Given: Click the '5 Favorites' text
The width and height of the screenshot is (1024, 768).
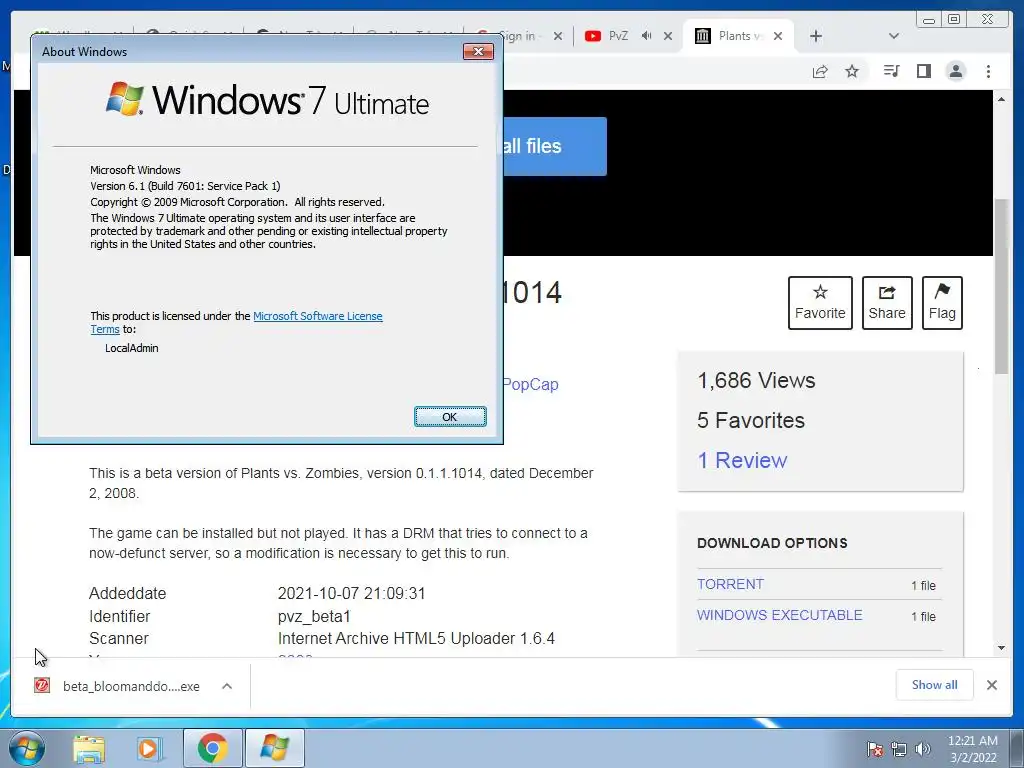Looking at the screenshot, I should [x=750, y=421].
